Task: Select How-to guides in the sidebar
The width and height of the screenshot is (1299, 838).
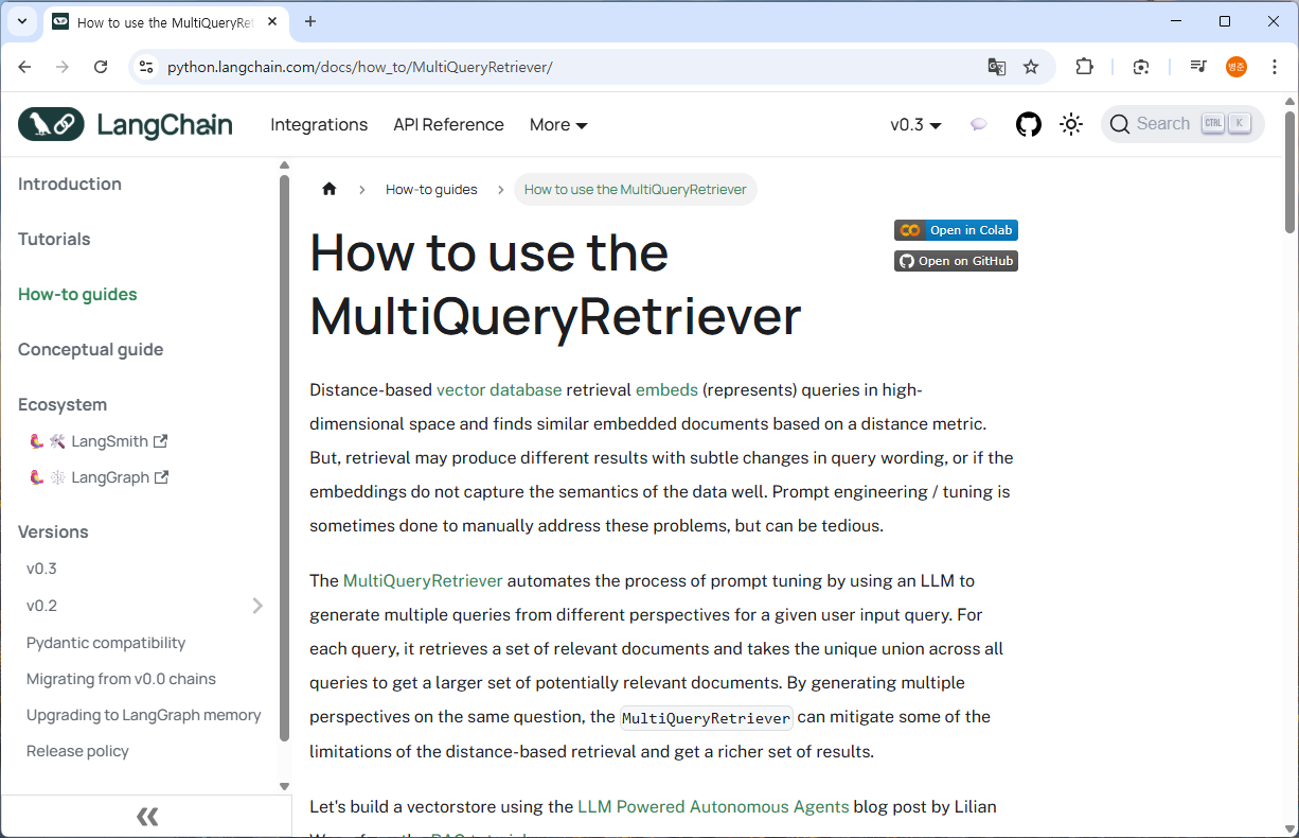Action: [x=78, y=294]
